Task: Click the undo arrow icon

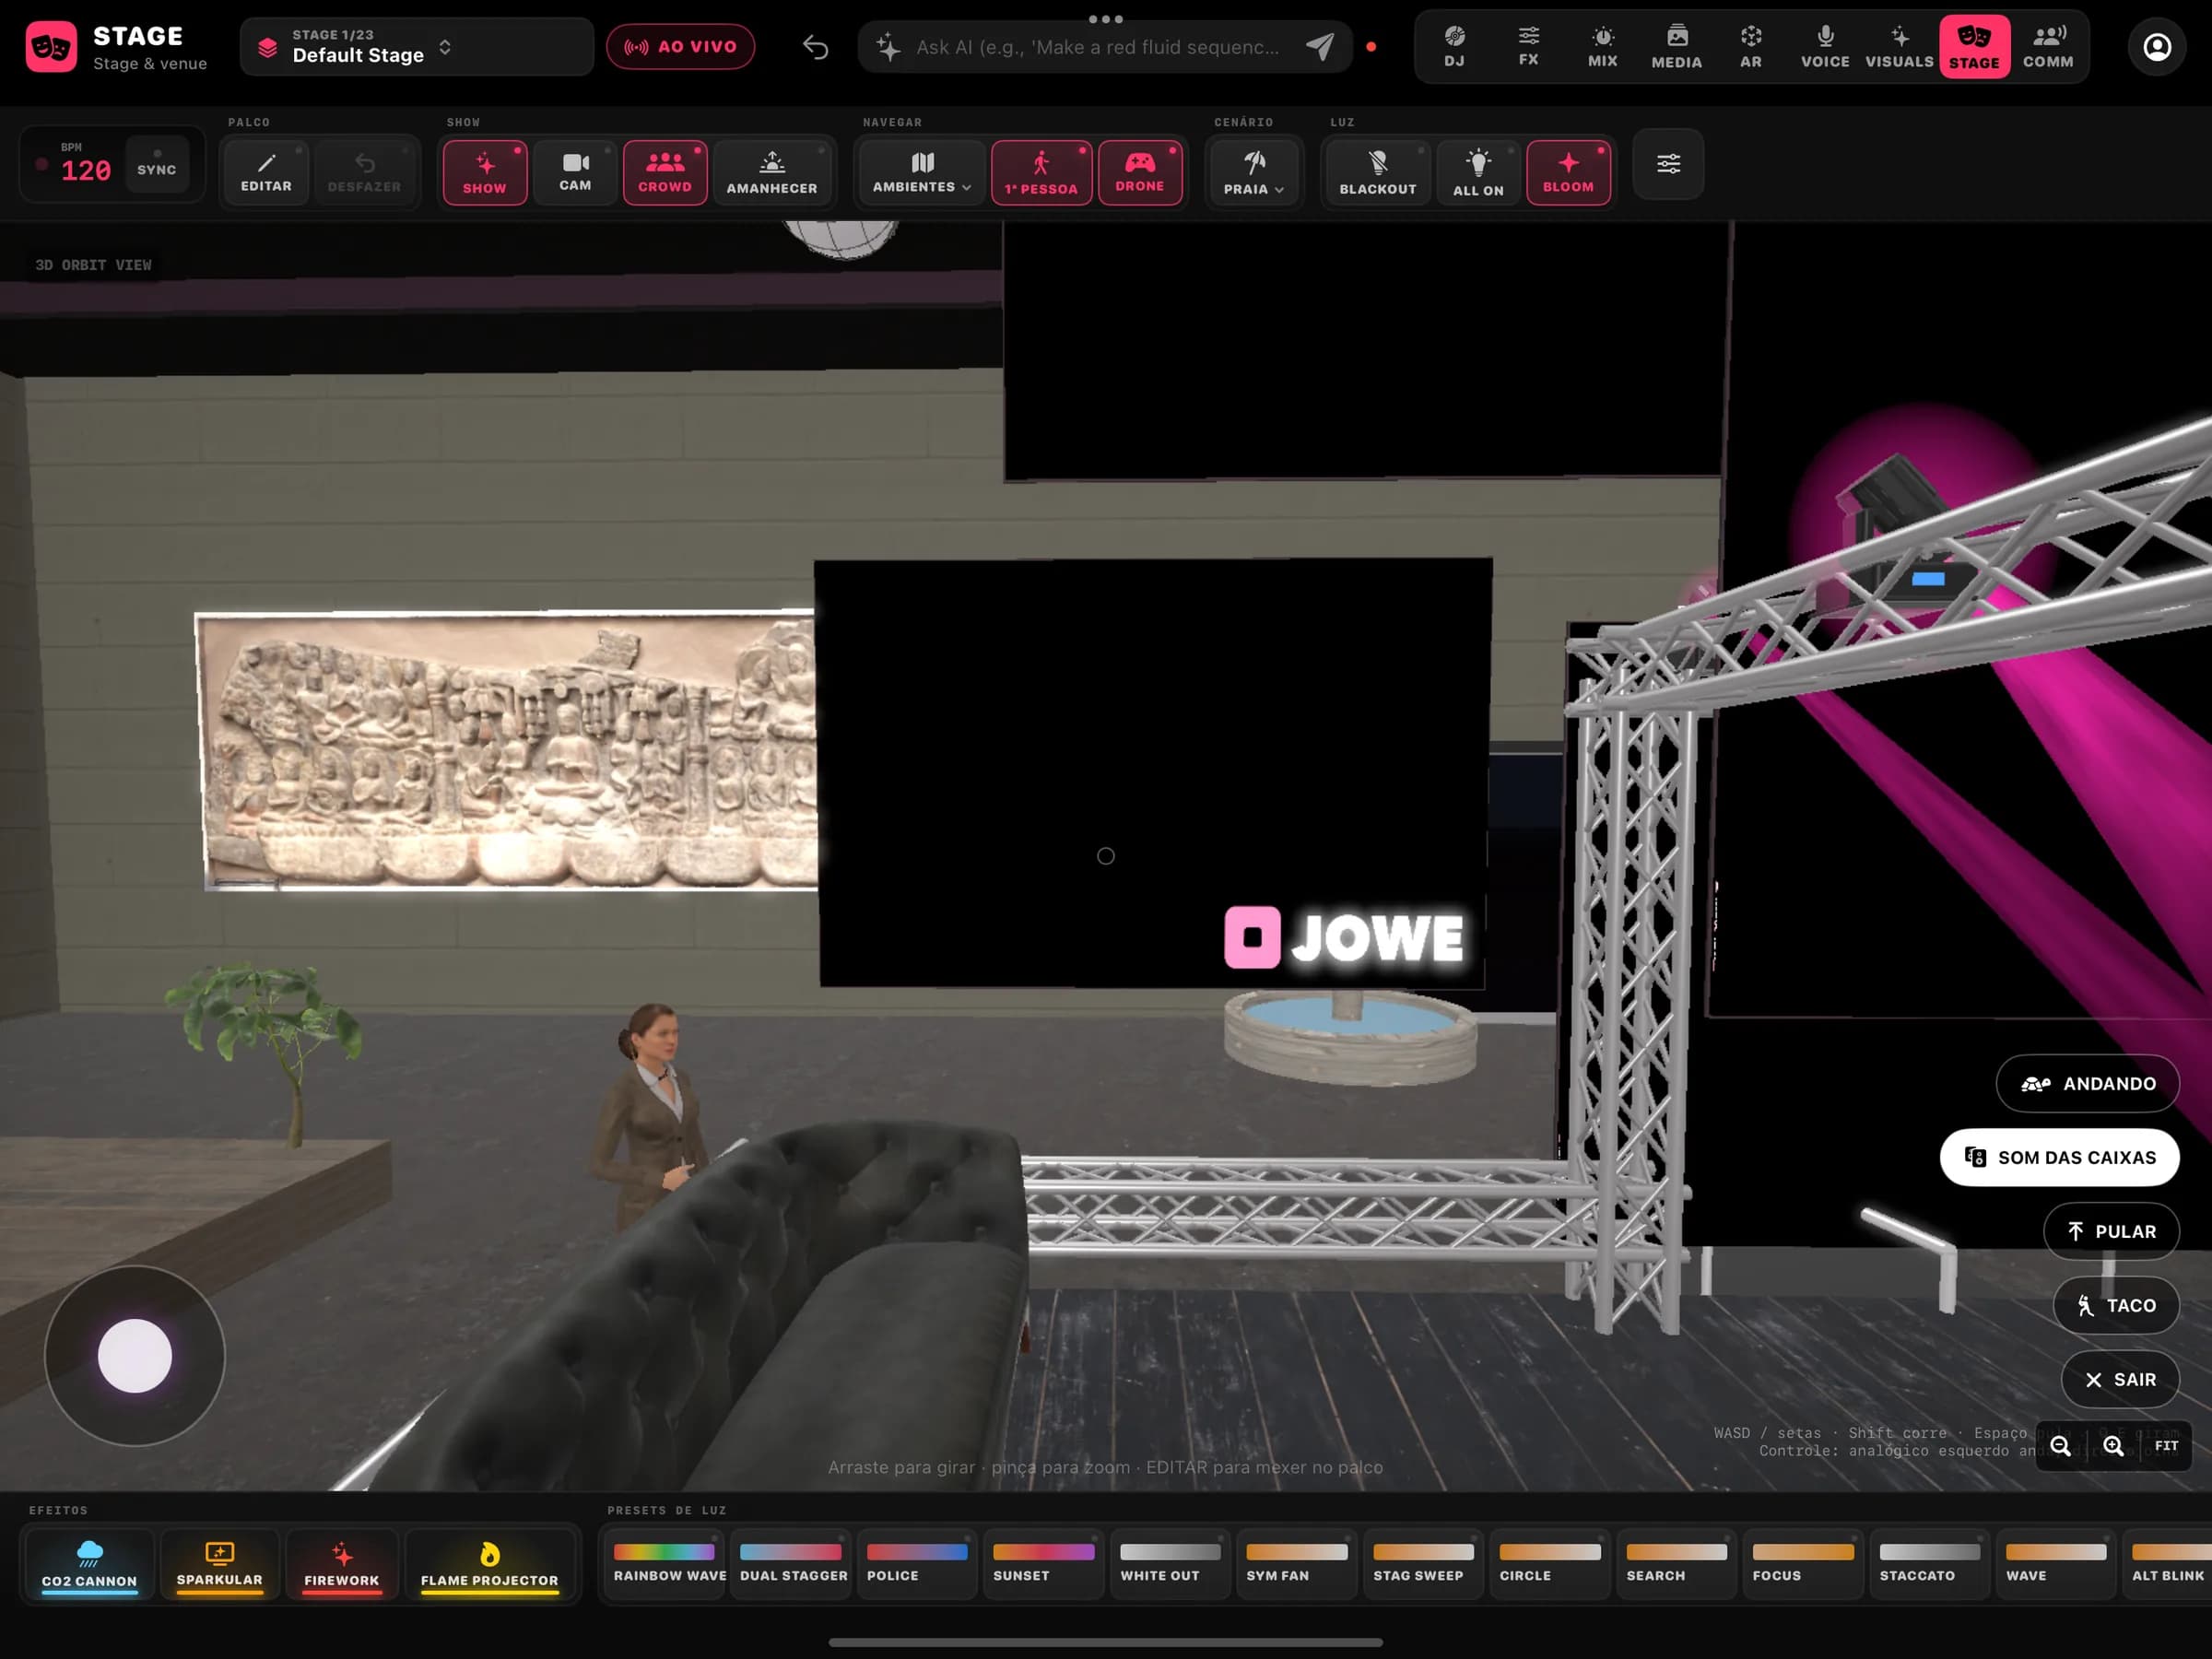Action: tap(815, 47)
